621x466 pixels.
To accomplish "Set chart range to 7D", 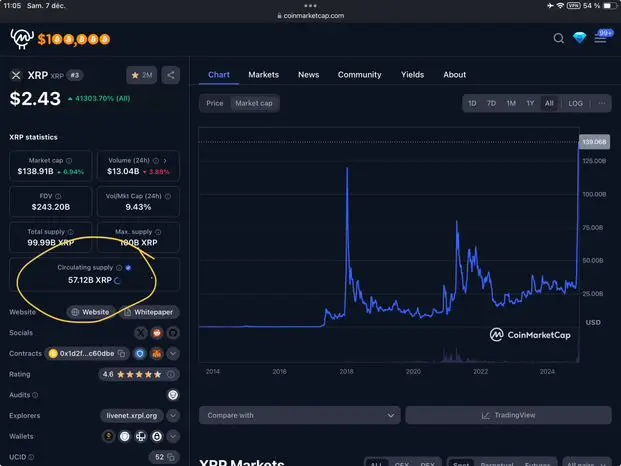I will coord(491,103).
